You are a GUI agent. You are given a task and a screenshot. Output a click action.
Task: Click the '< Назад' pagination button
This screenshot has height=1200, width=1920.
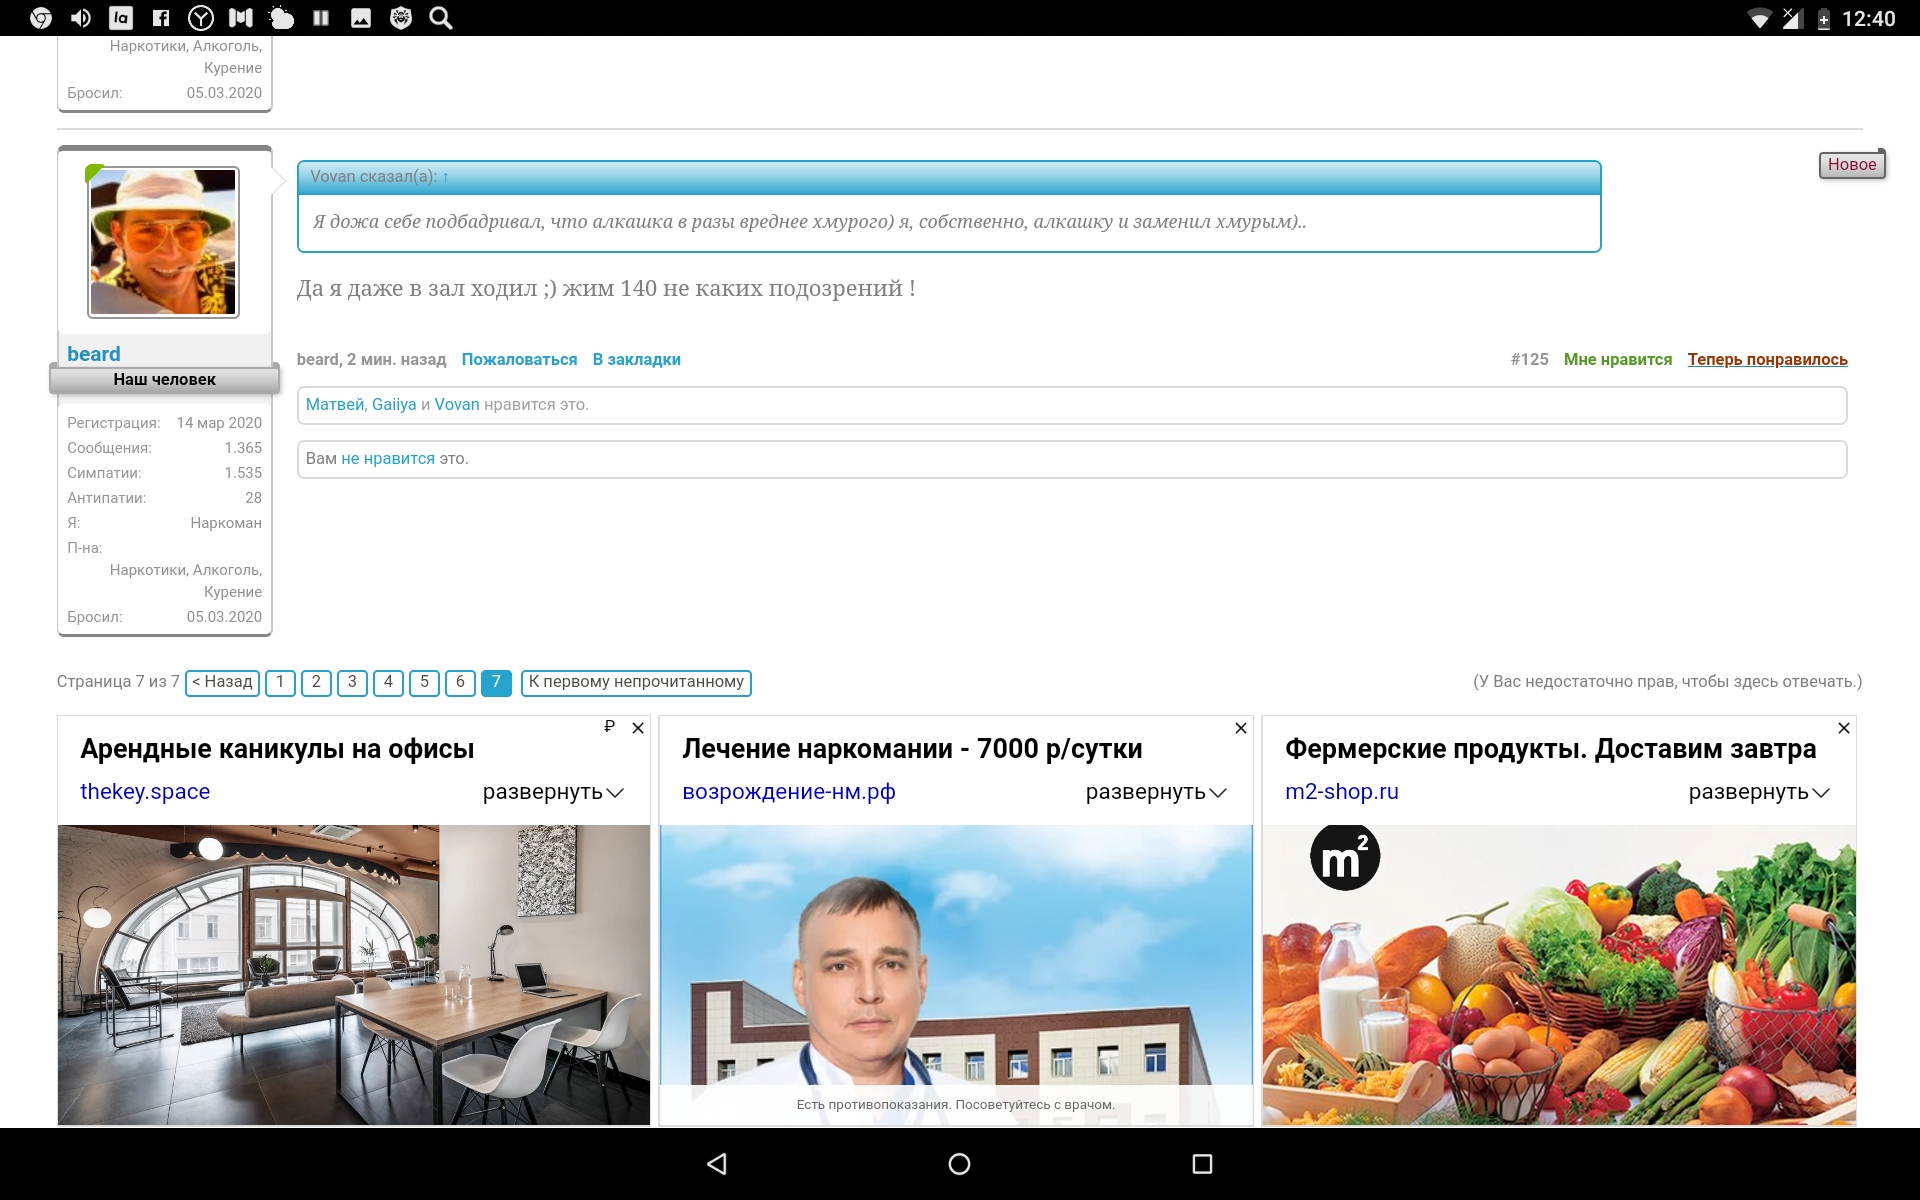(x=222, y=682)
